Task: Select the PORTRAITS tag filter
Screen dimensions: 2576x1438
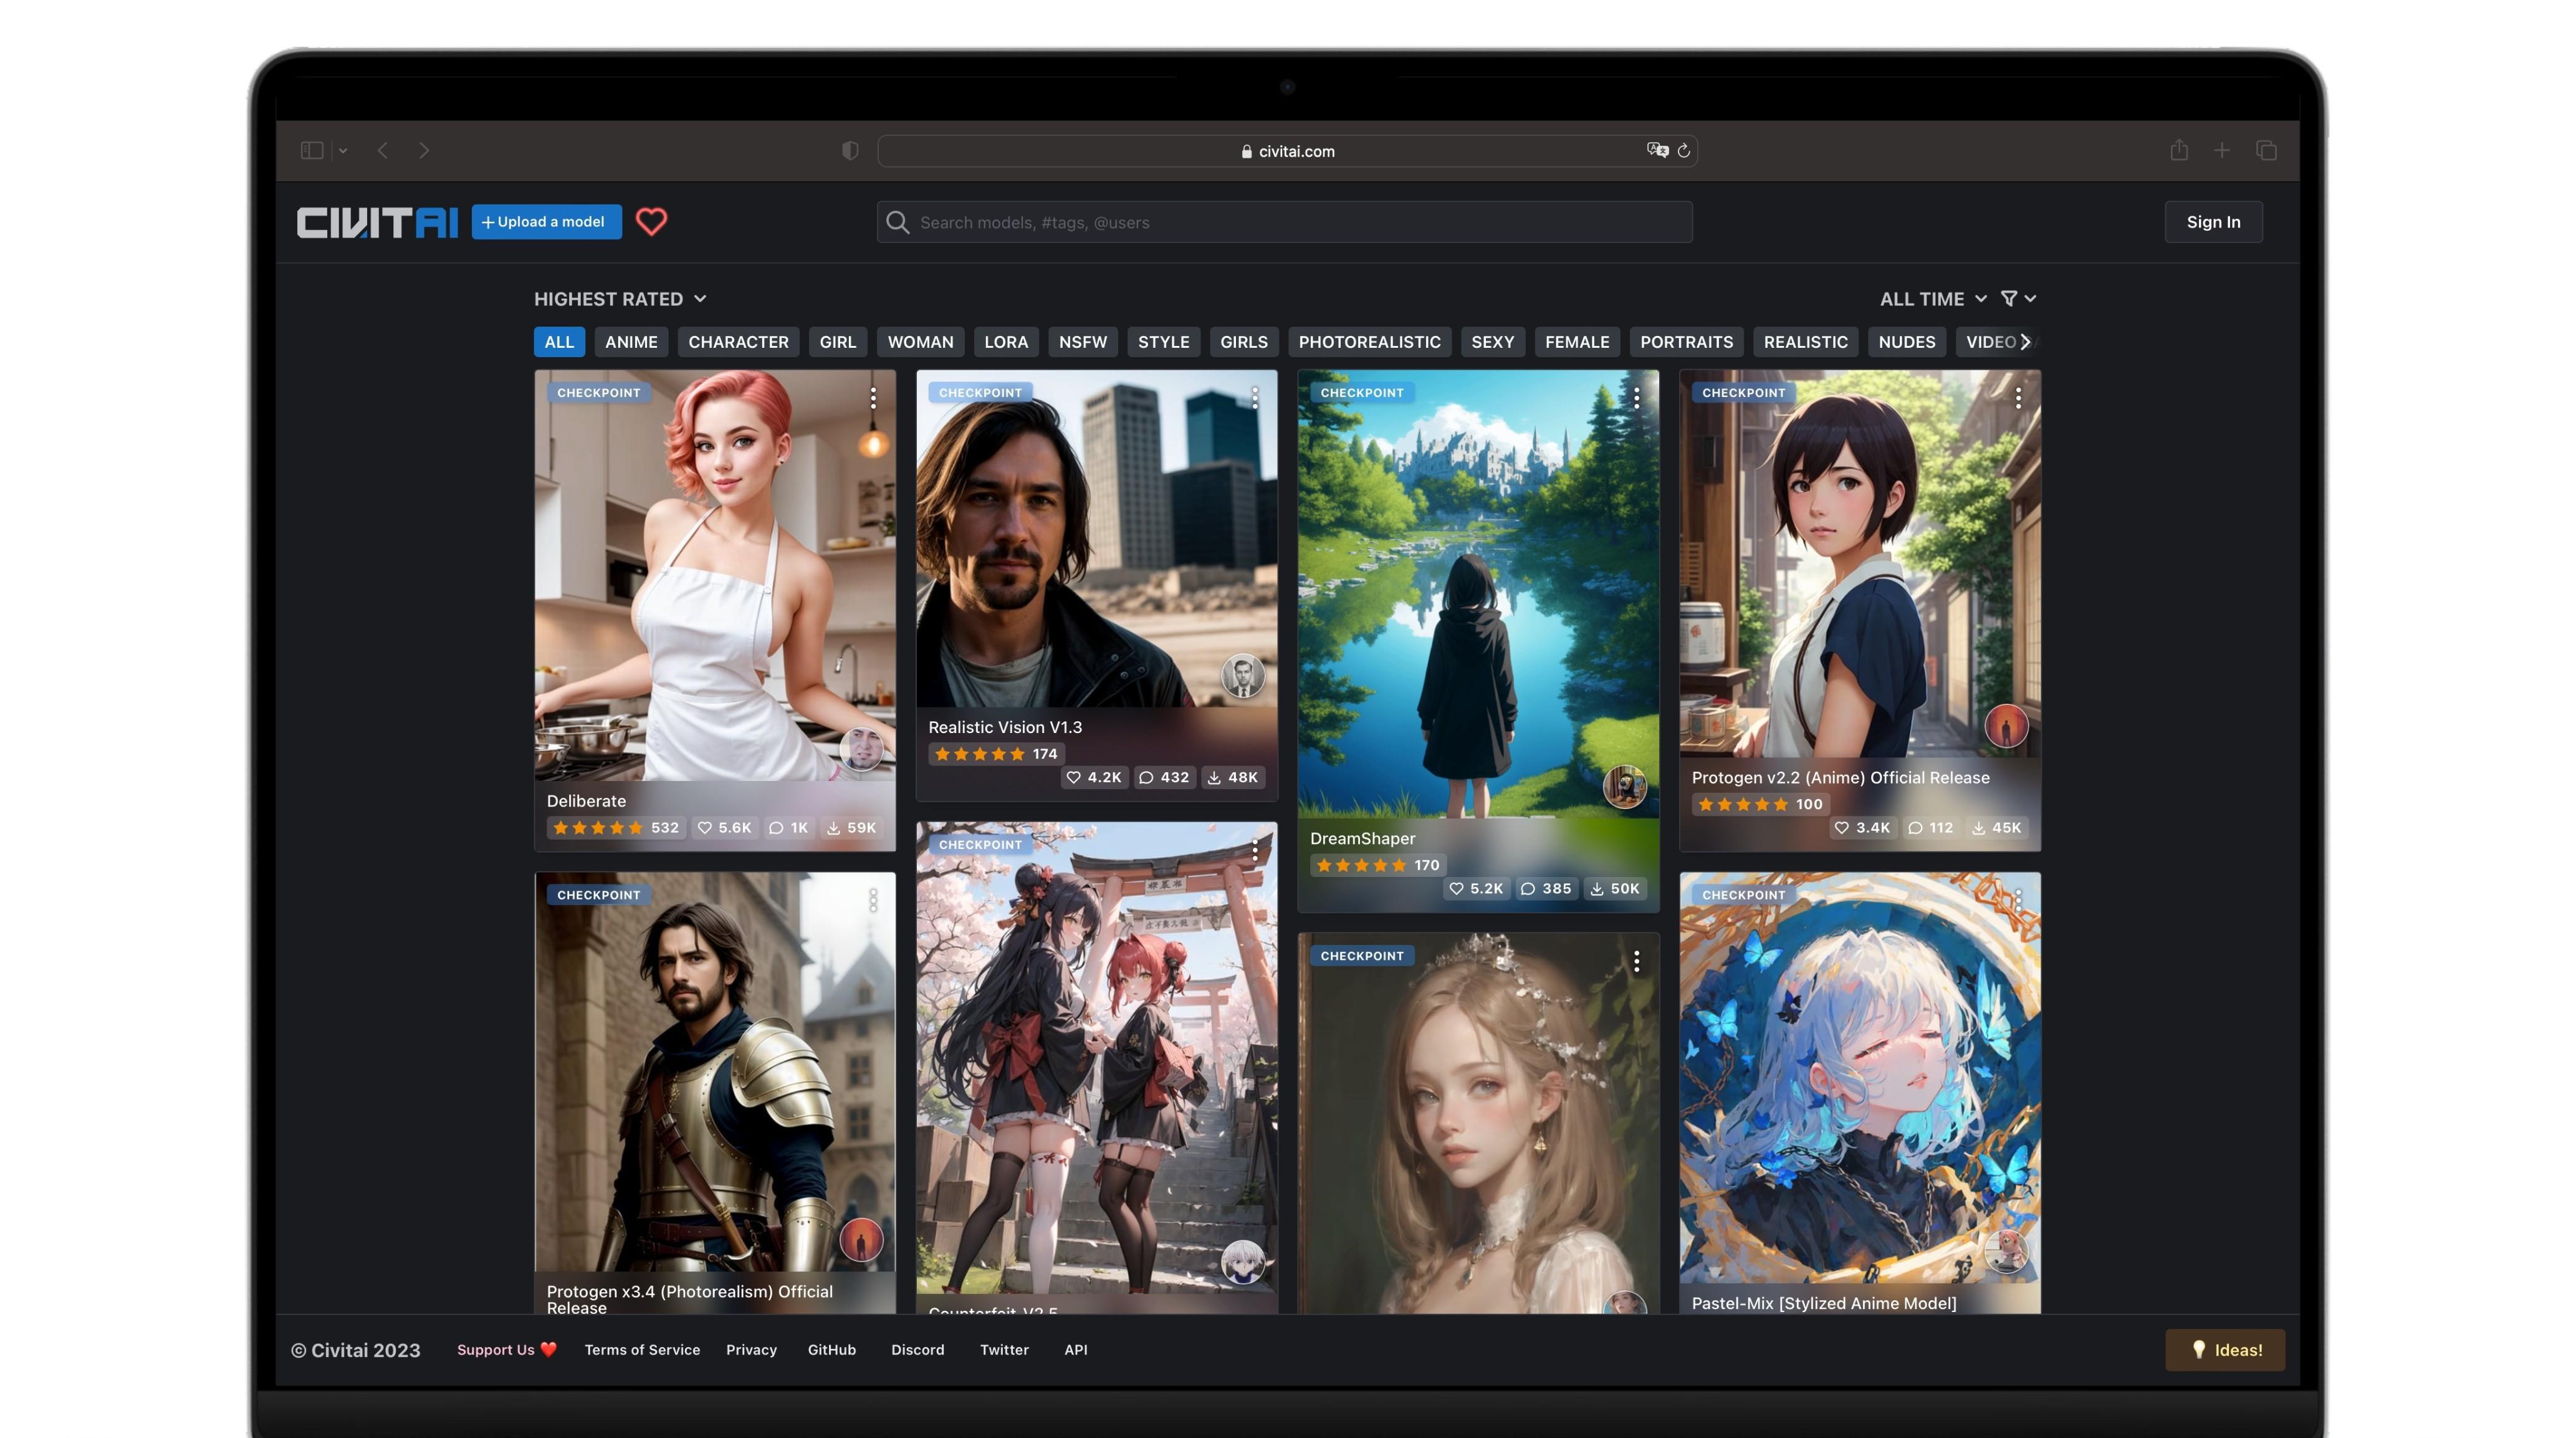Action: tap(1686, 342)
